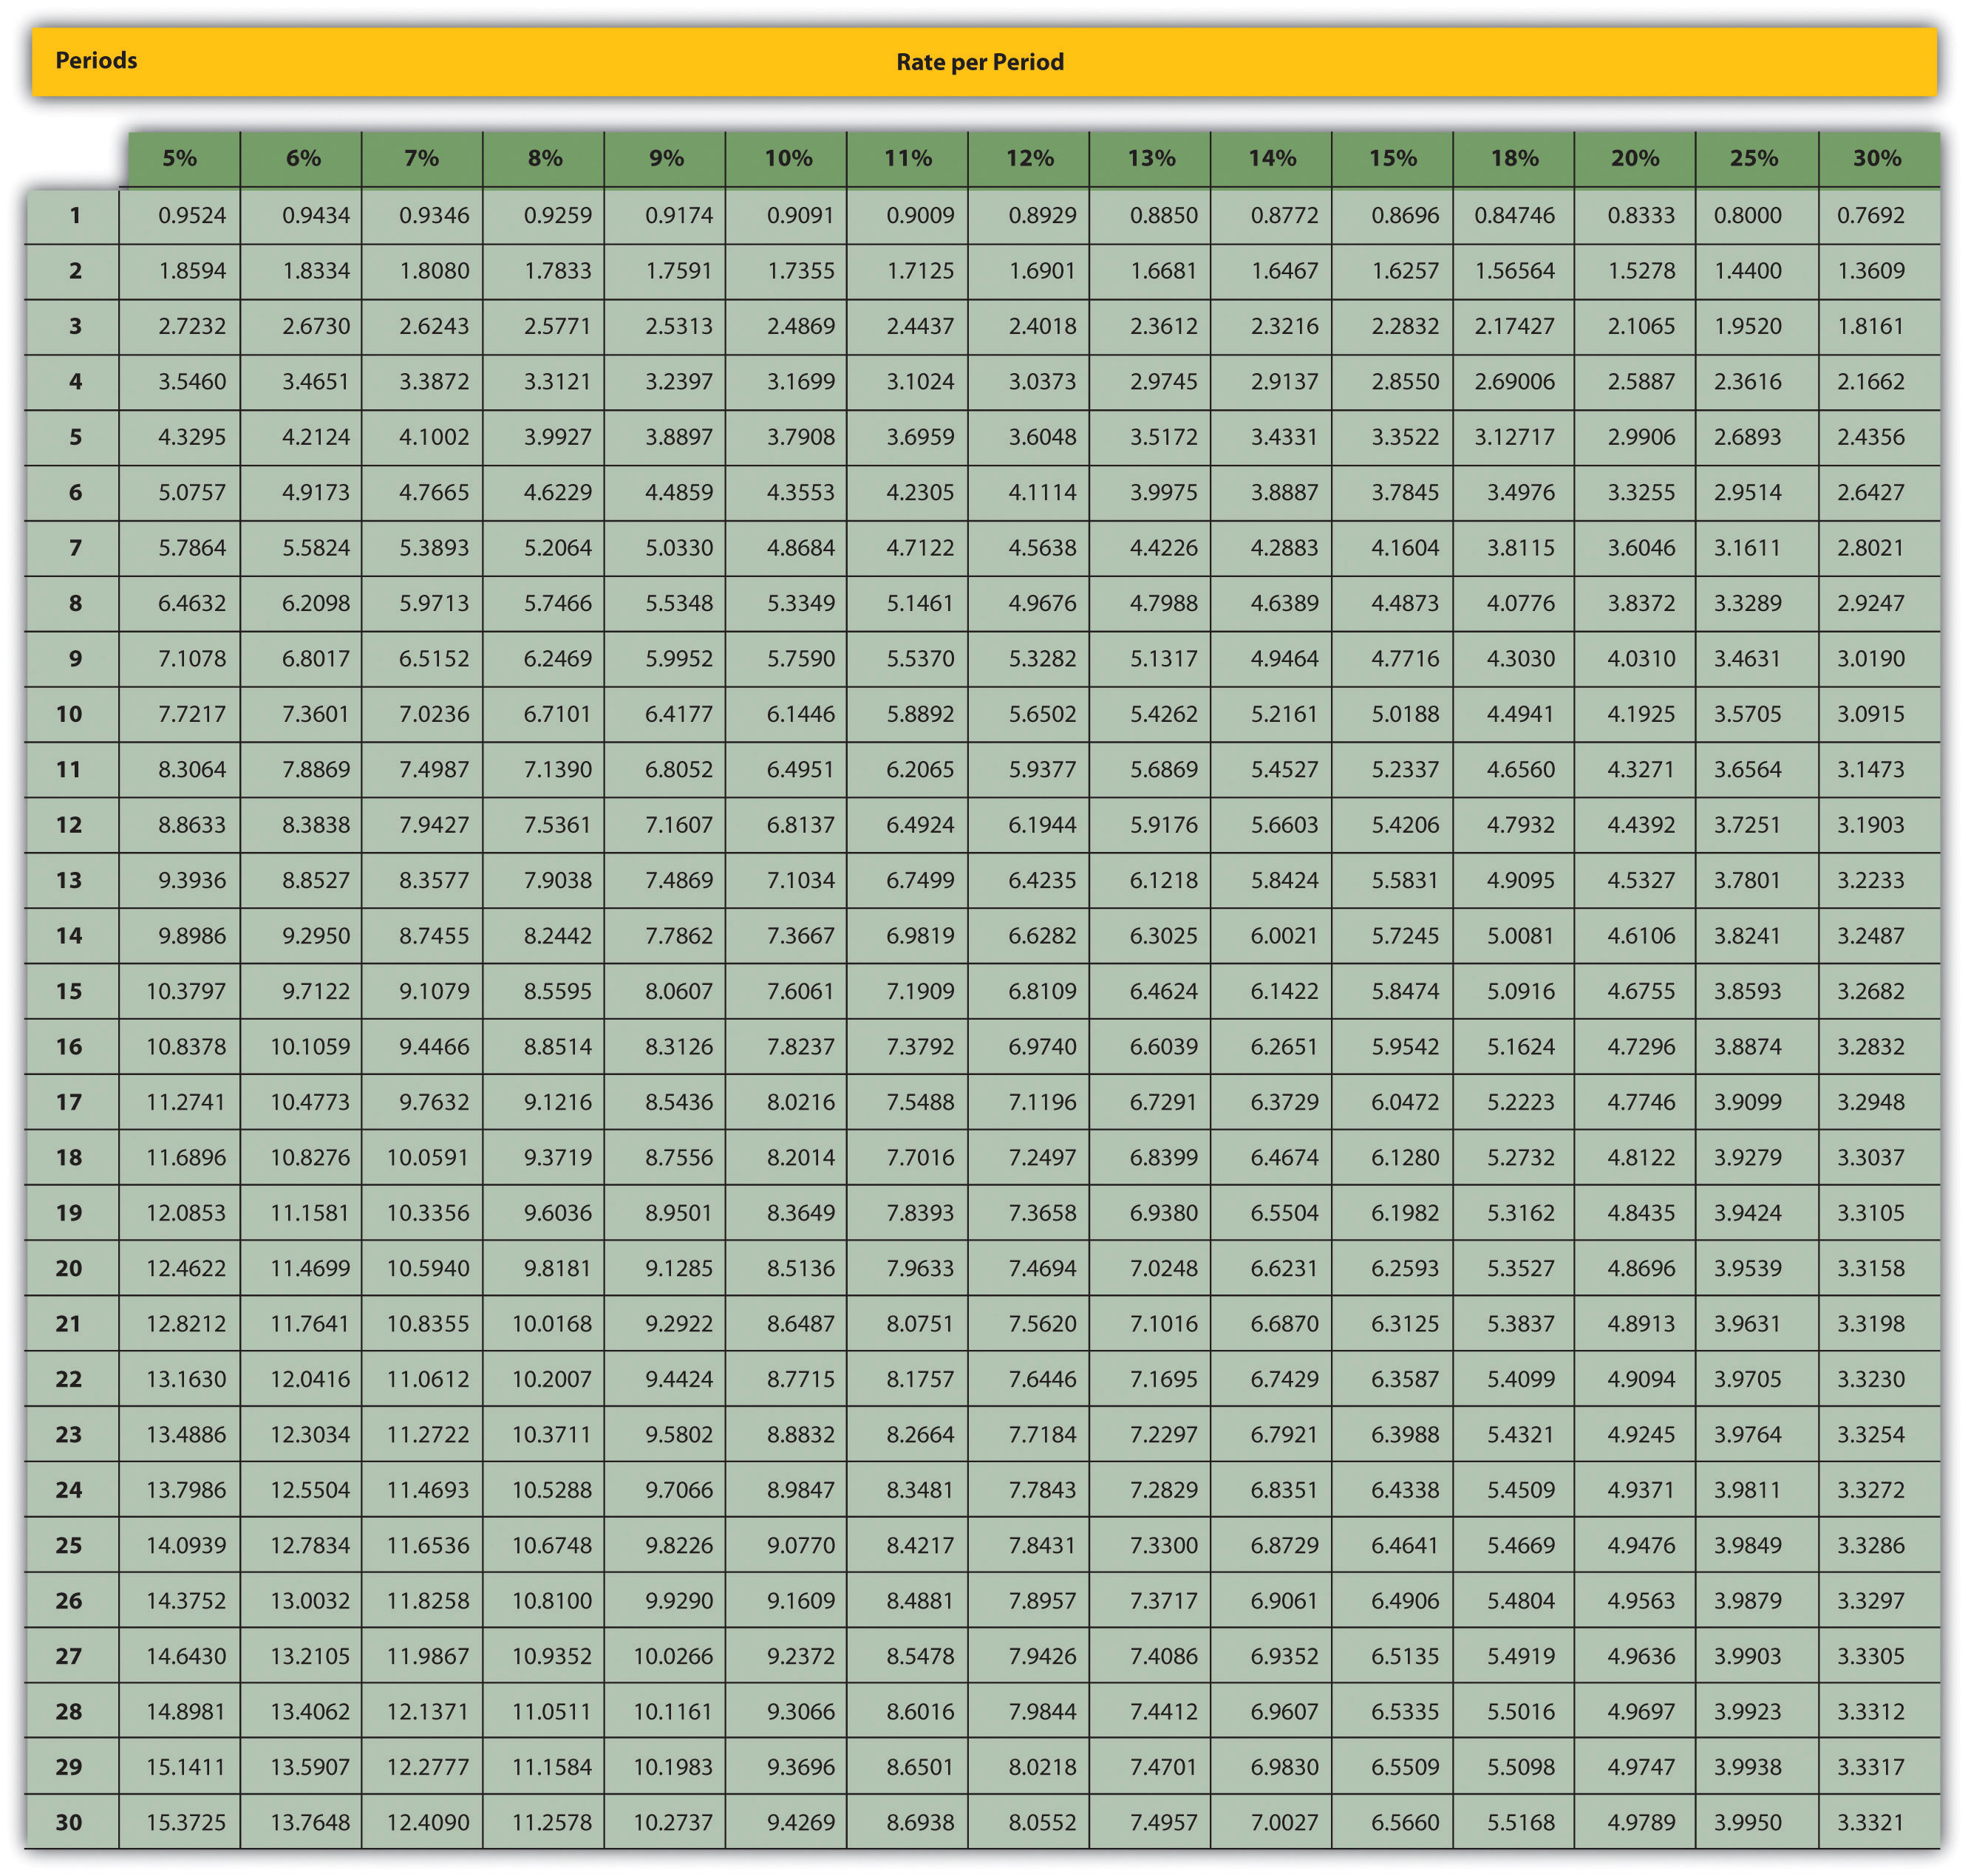This screenshot has height=1876, width=1968.
Task: Click the cell showing 3.3321
Action: [1870, 1822]
